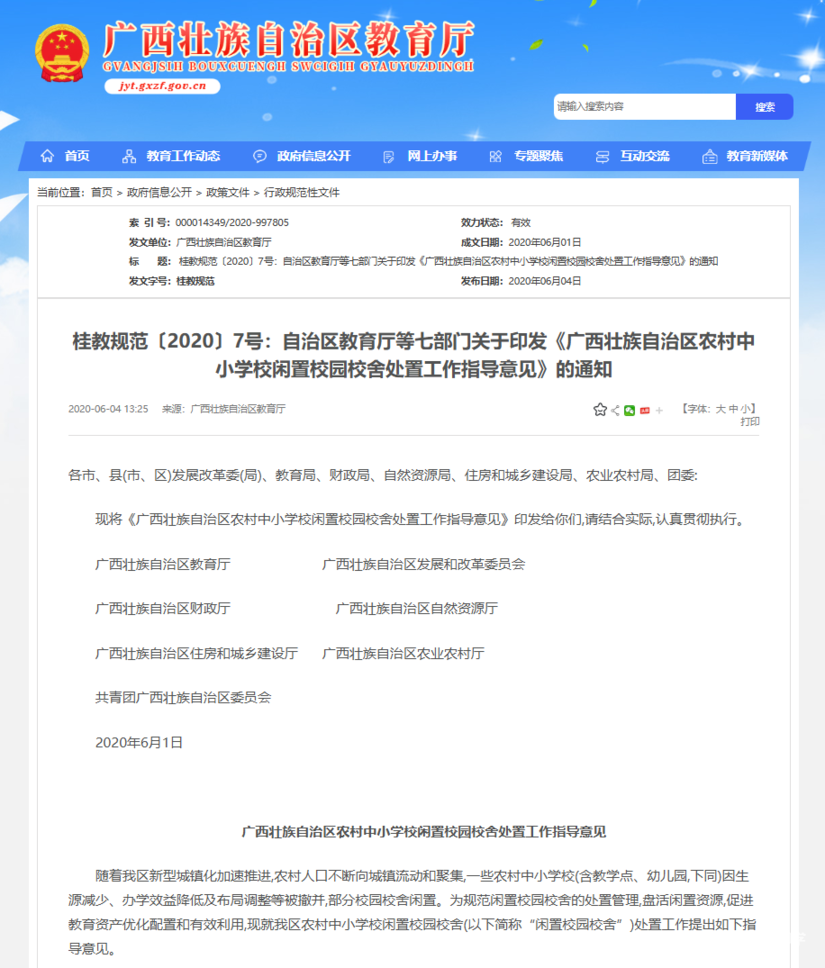825x968 pixels.
Task: Click 发布日期 value 2020年06月04日
Action: tap(545, 281)
